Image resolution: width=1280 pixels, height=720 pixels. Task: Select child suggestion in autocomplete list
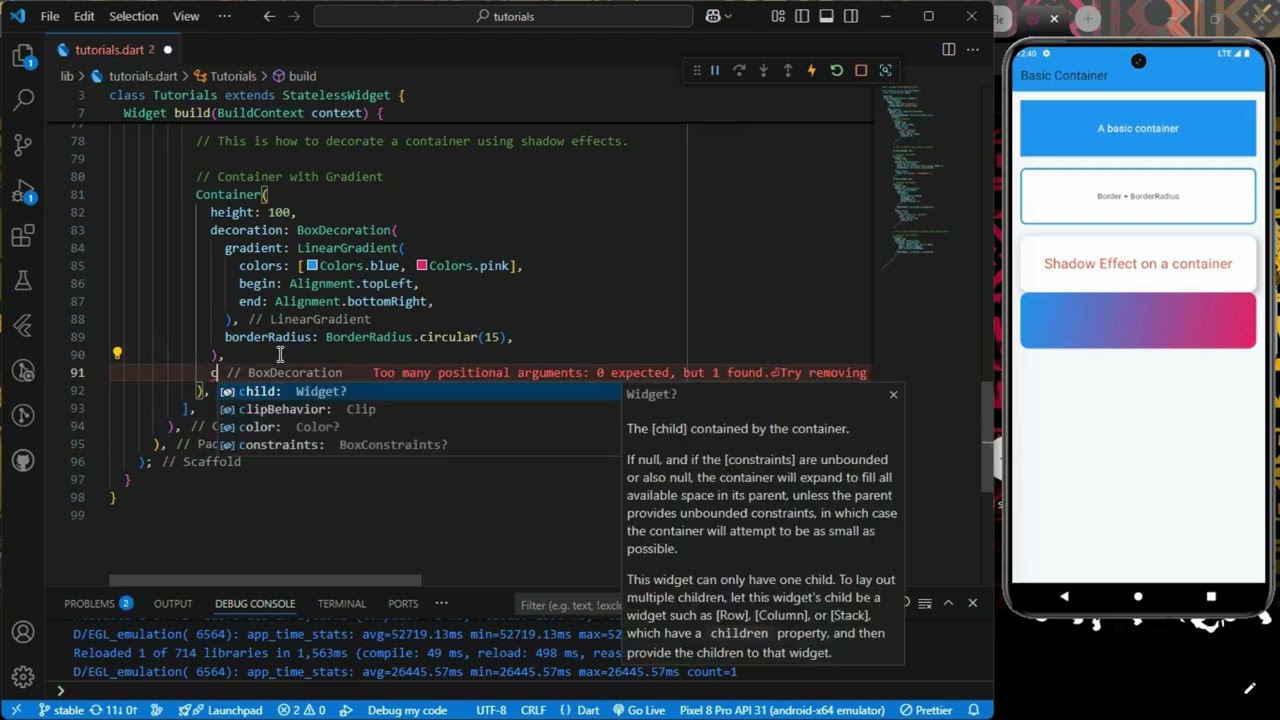418,391
